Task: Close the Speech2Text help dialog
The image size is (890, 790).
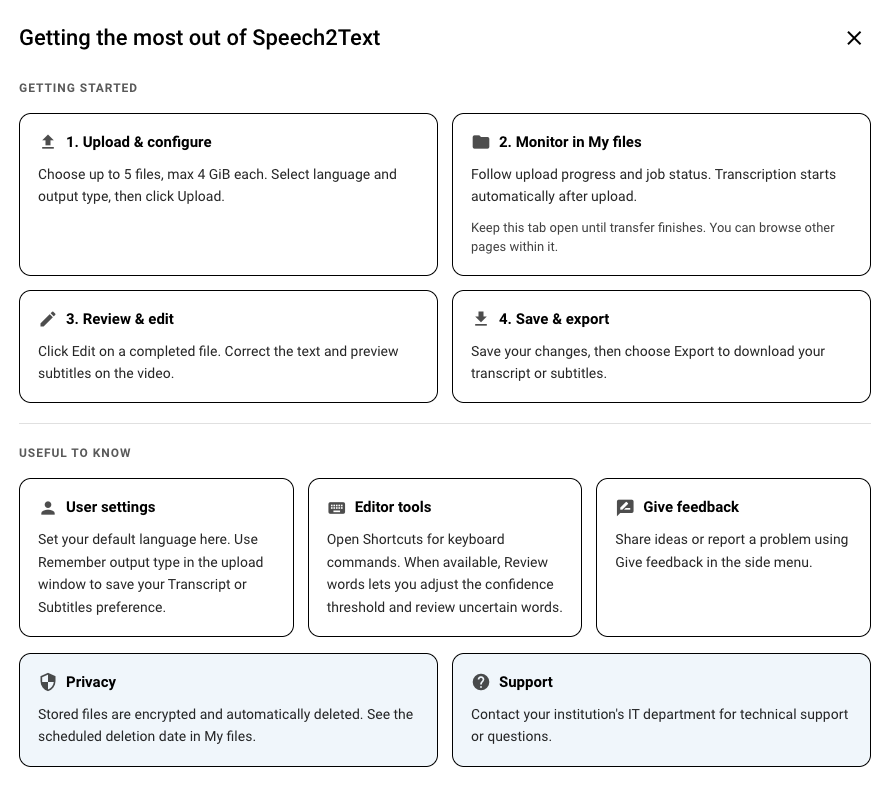Action: click(x=854, y=38)
